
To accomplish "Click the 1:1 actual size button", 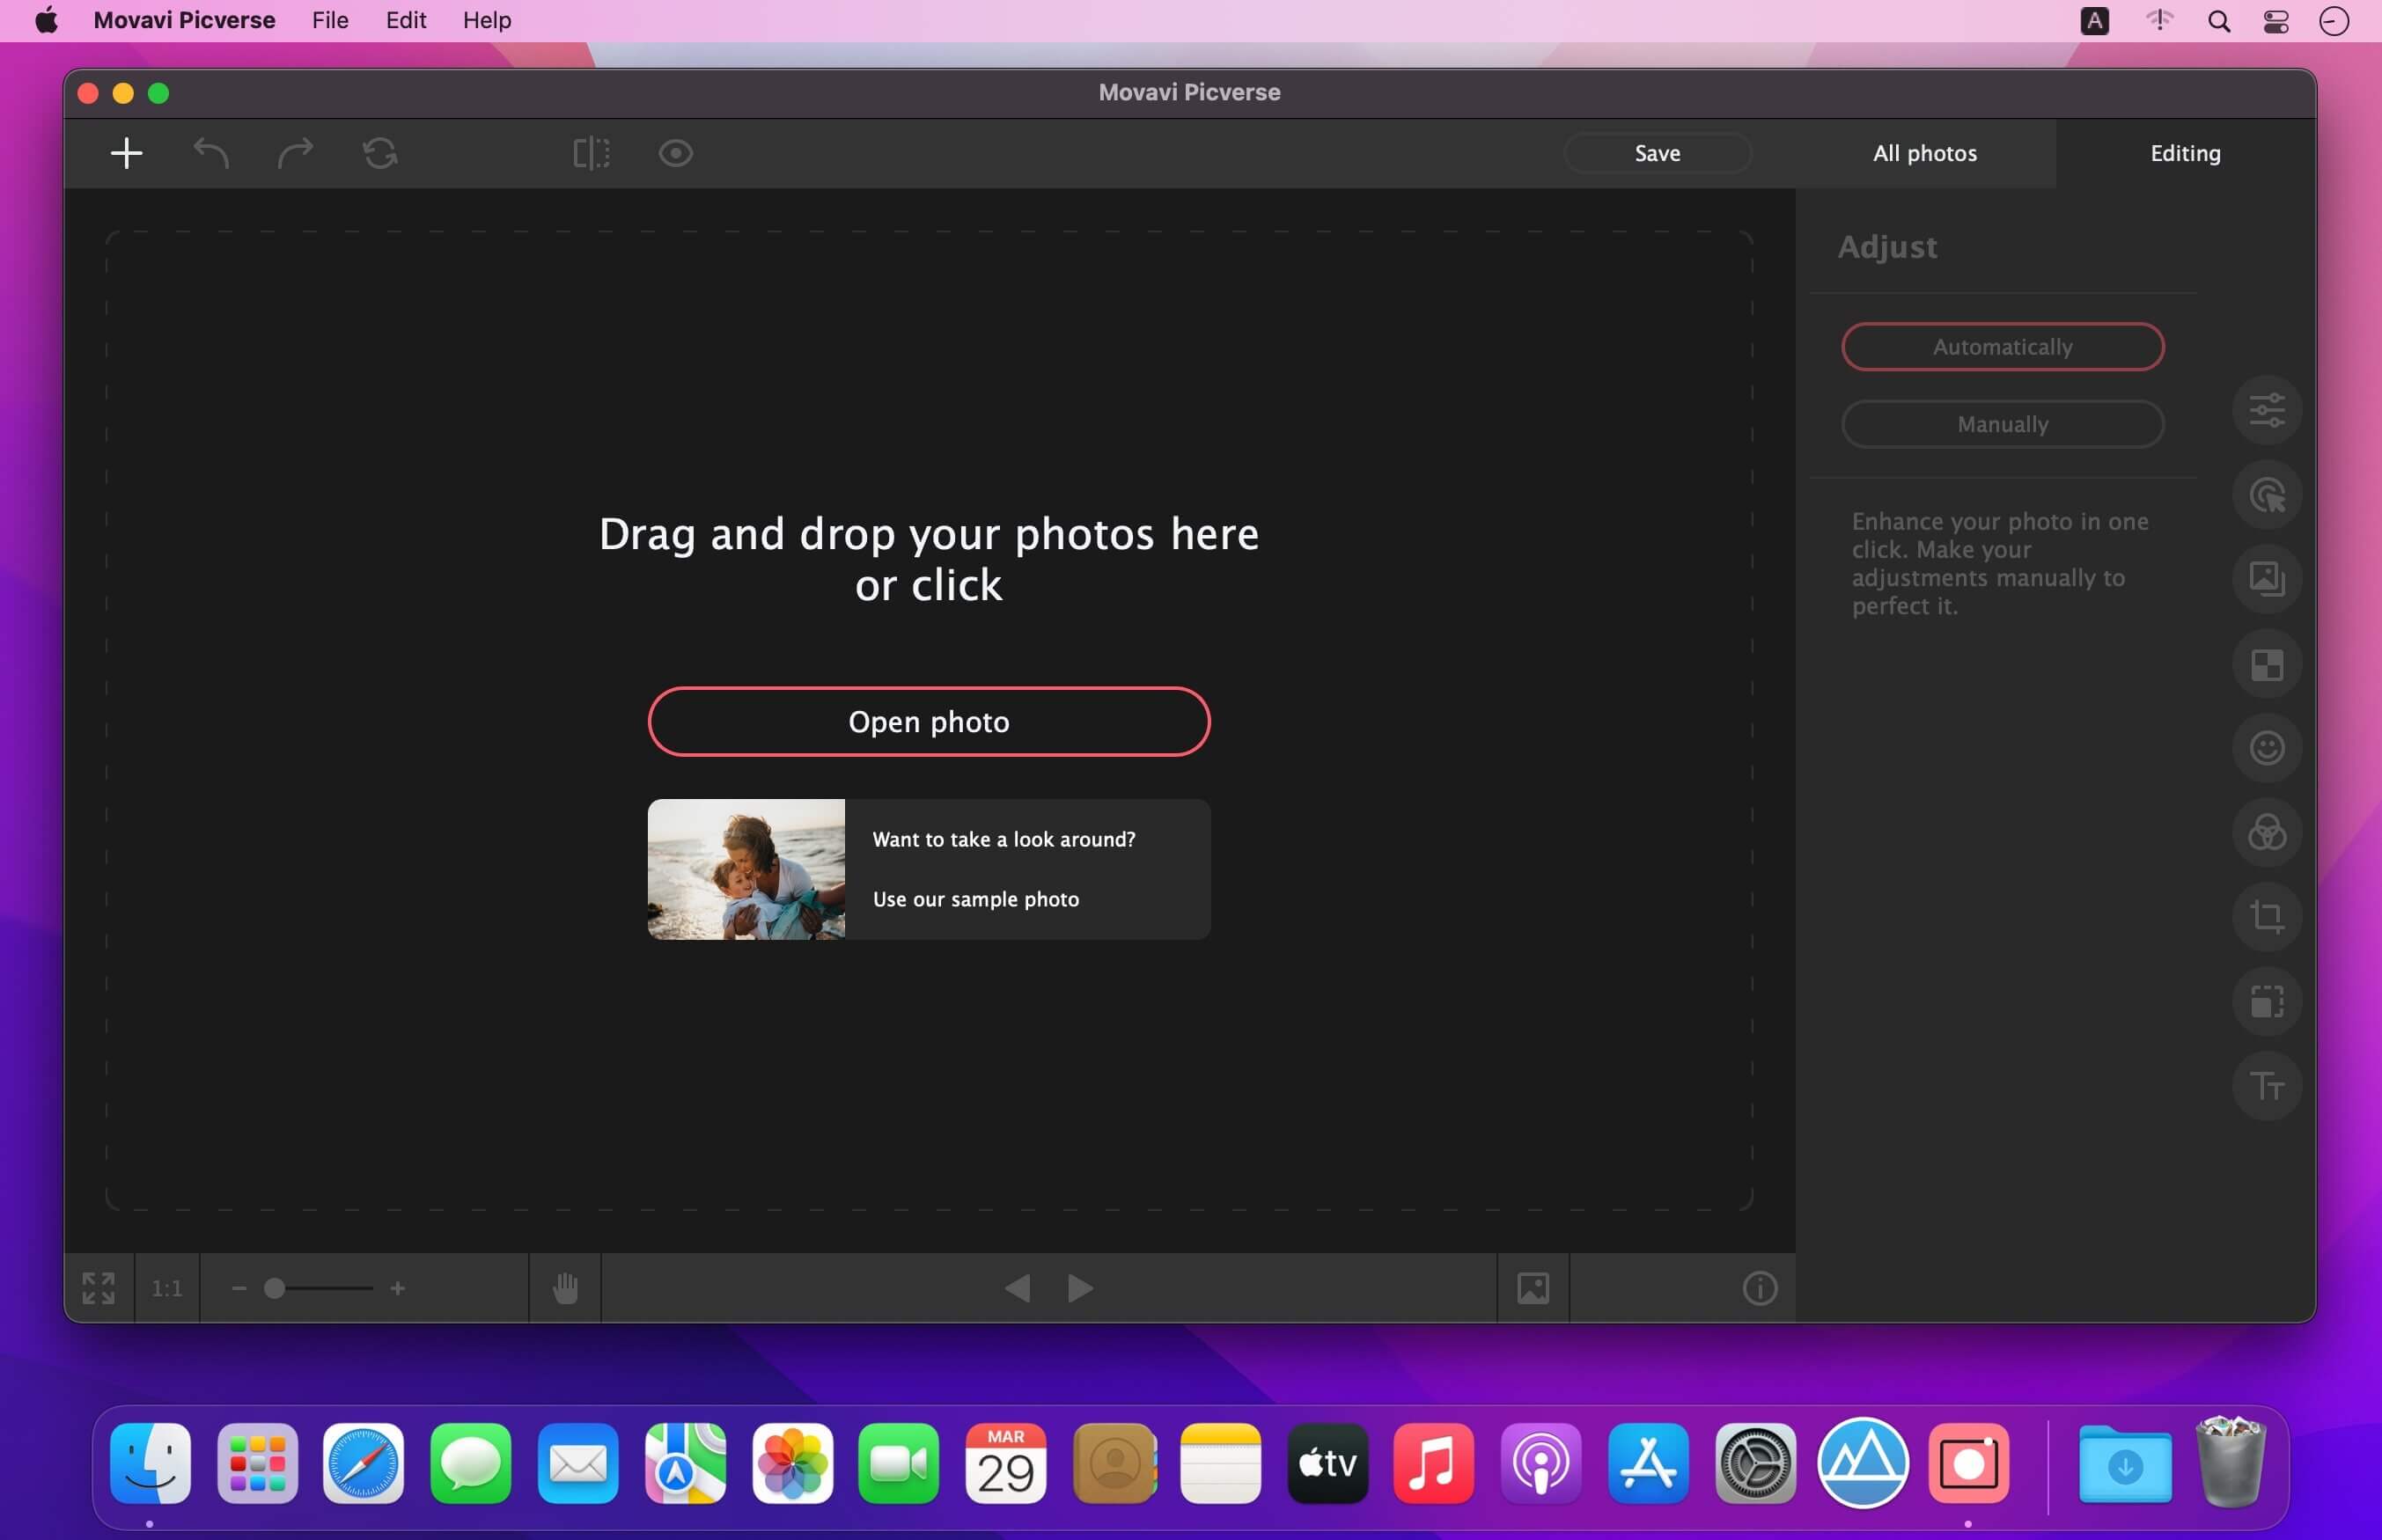I will (167, 1288).
